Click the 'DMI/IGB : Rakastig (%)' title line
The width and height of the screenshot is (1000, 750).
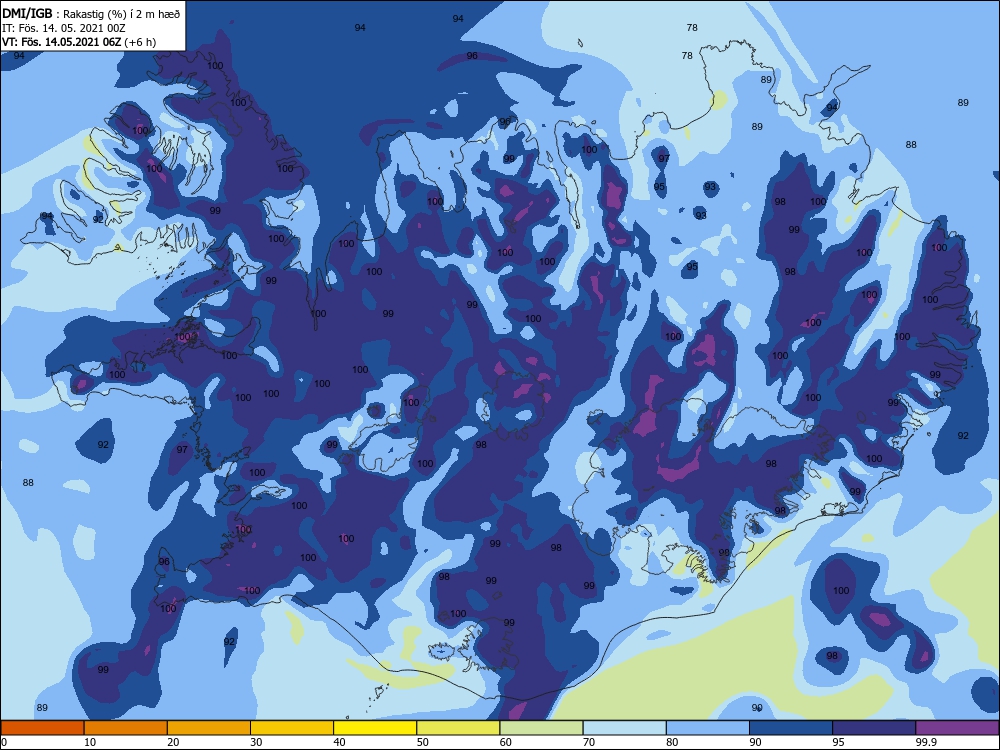92,14
